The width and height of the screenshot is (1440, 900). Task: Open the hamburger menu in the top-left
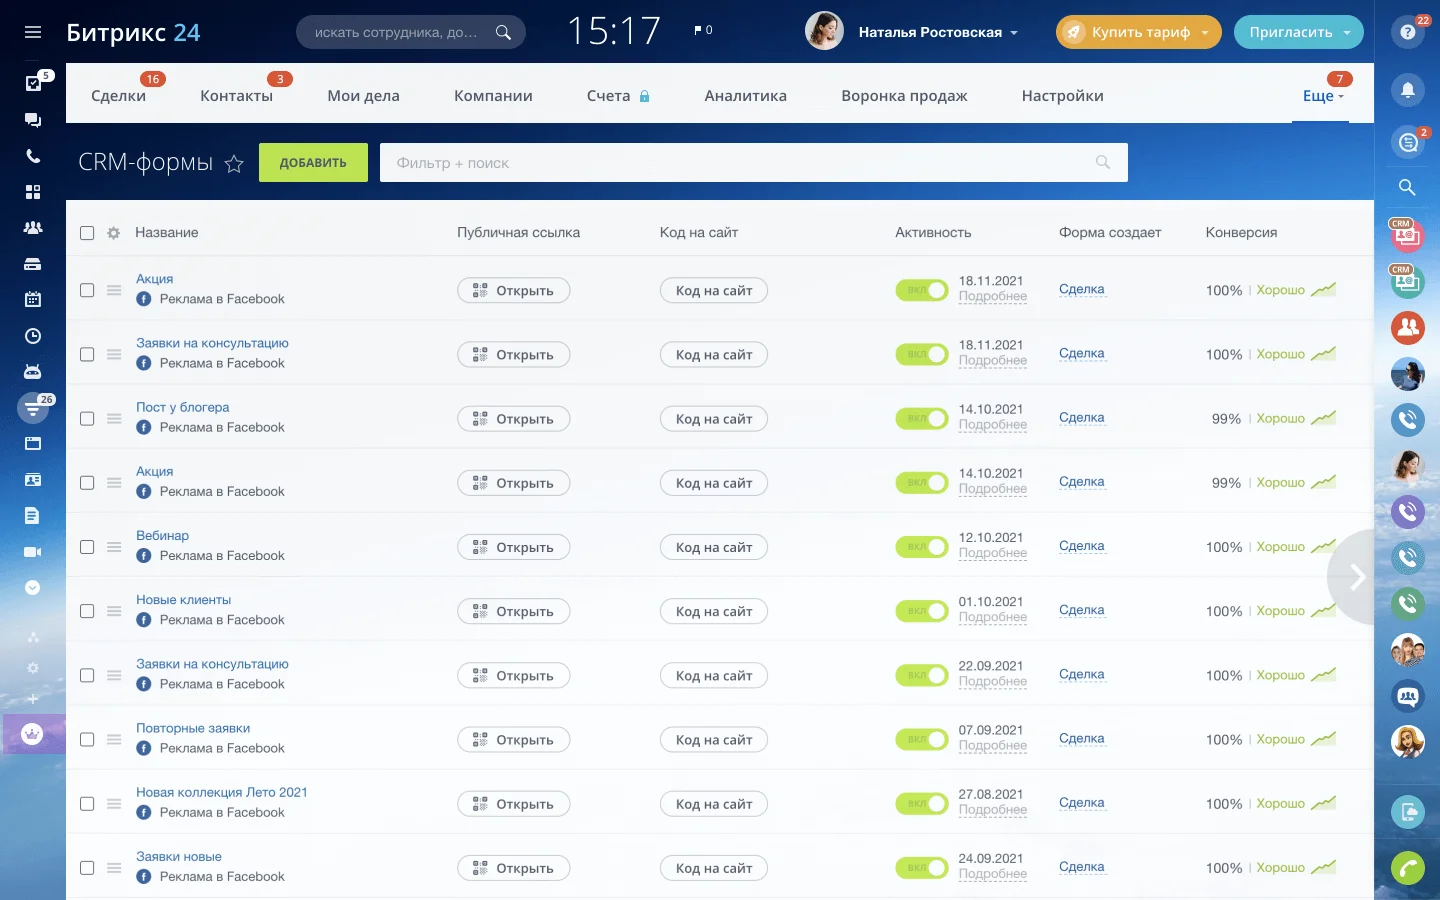pyautogui.click(x=33, y=32)
